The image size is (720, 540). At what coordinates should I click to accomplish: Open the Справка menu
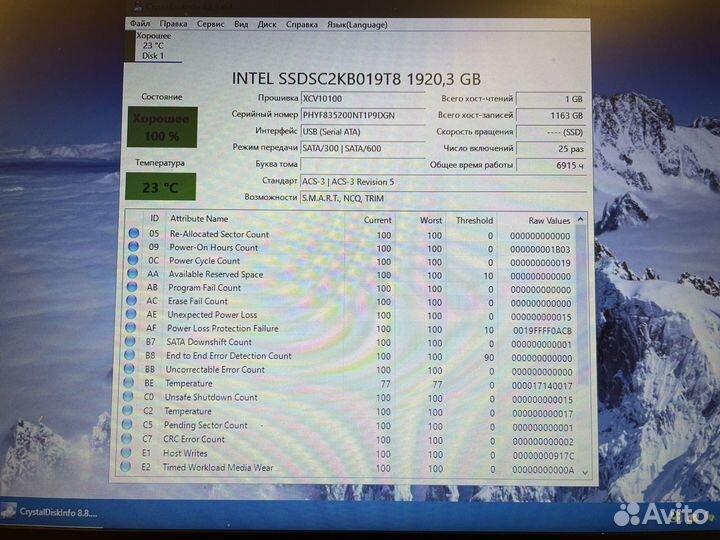click(302, 24)
